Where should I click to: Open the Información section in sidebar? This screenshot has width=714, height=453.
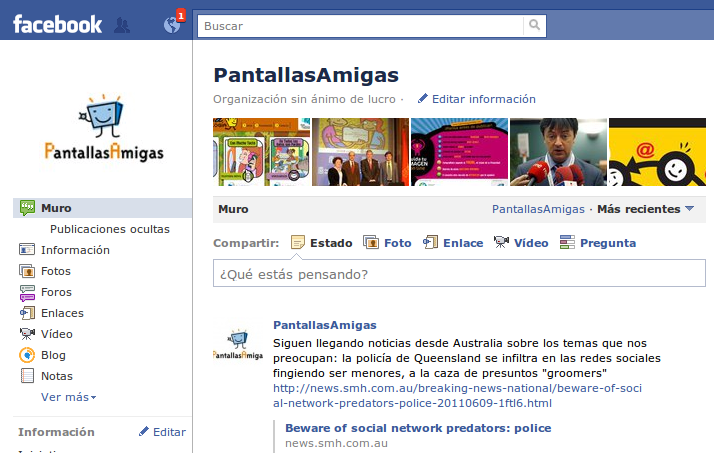click(x=75, y=250)
